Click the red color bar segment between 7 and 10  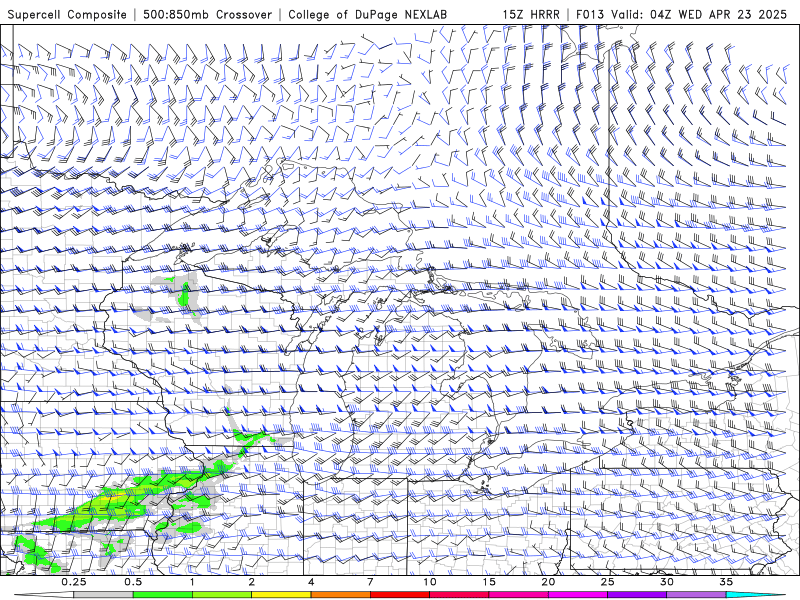400,595
